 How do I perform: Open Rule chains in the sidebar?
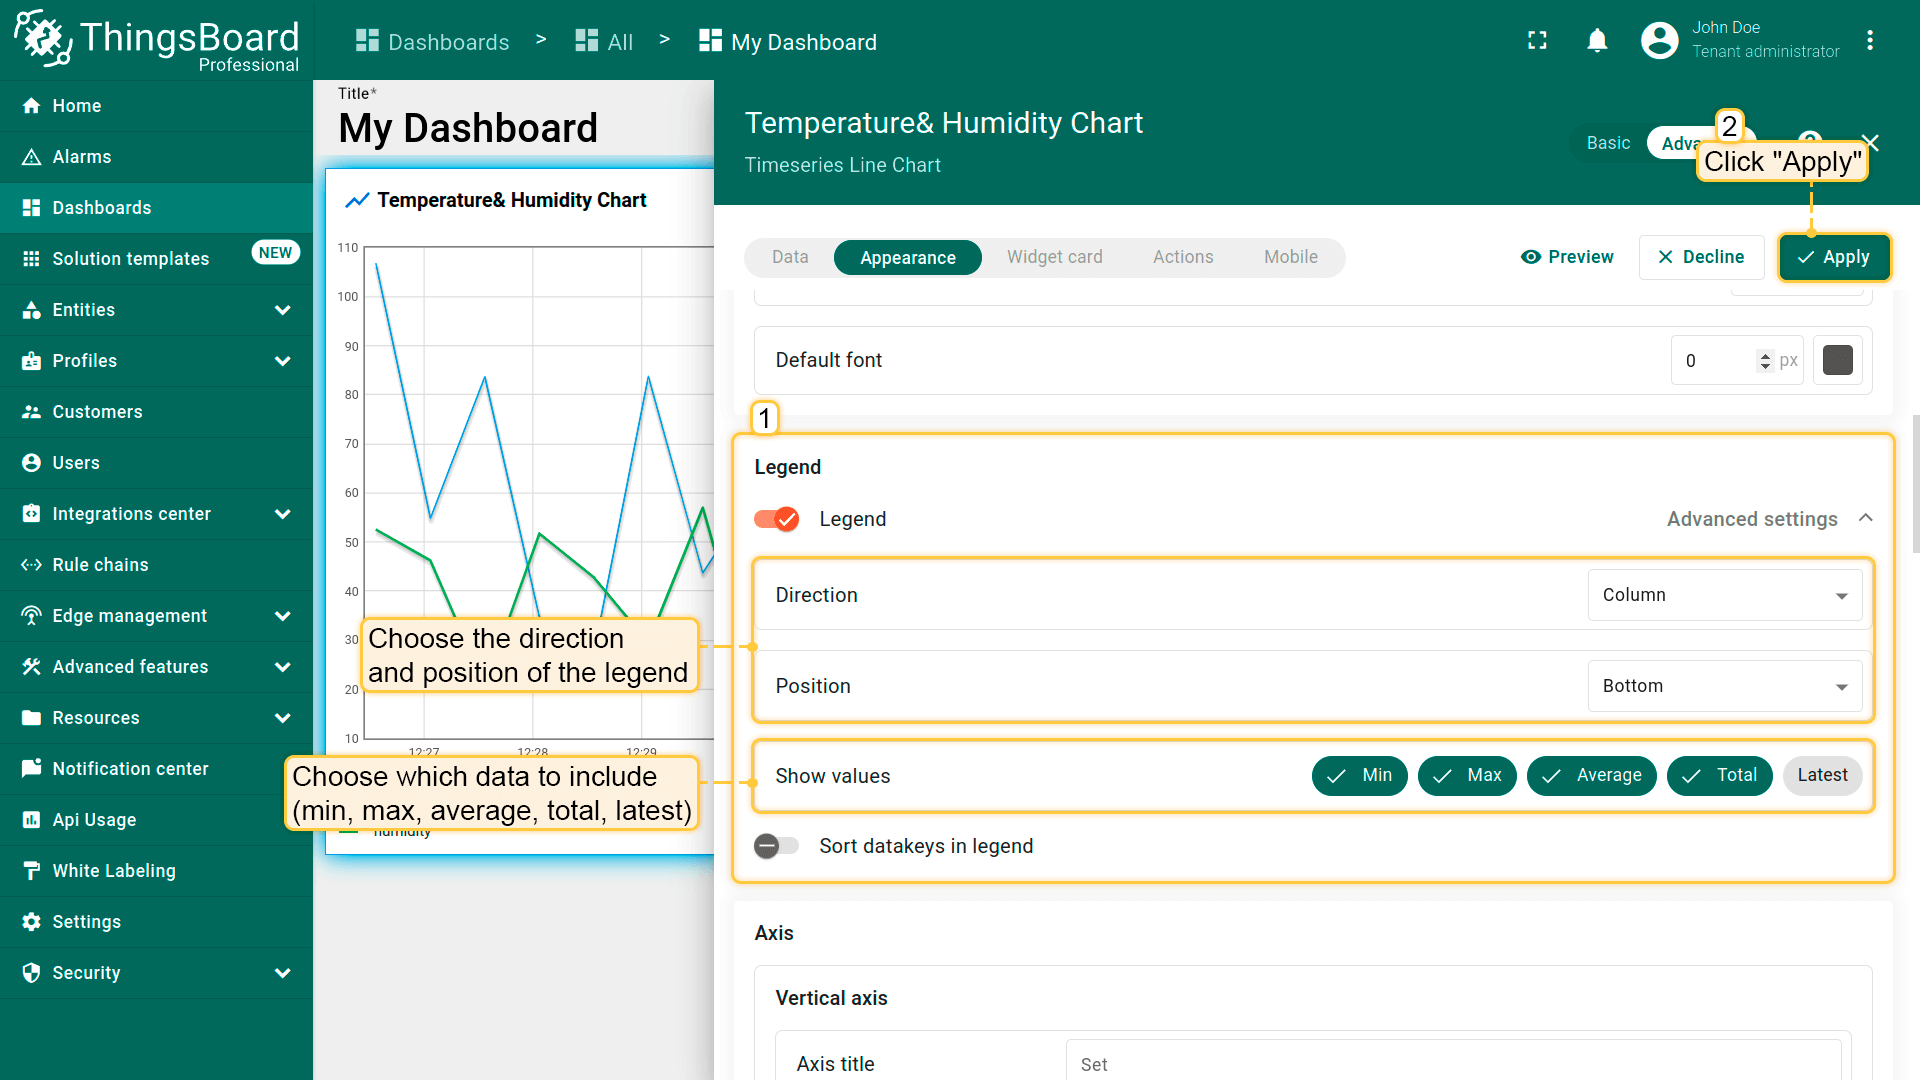pos(100,565)
